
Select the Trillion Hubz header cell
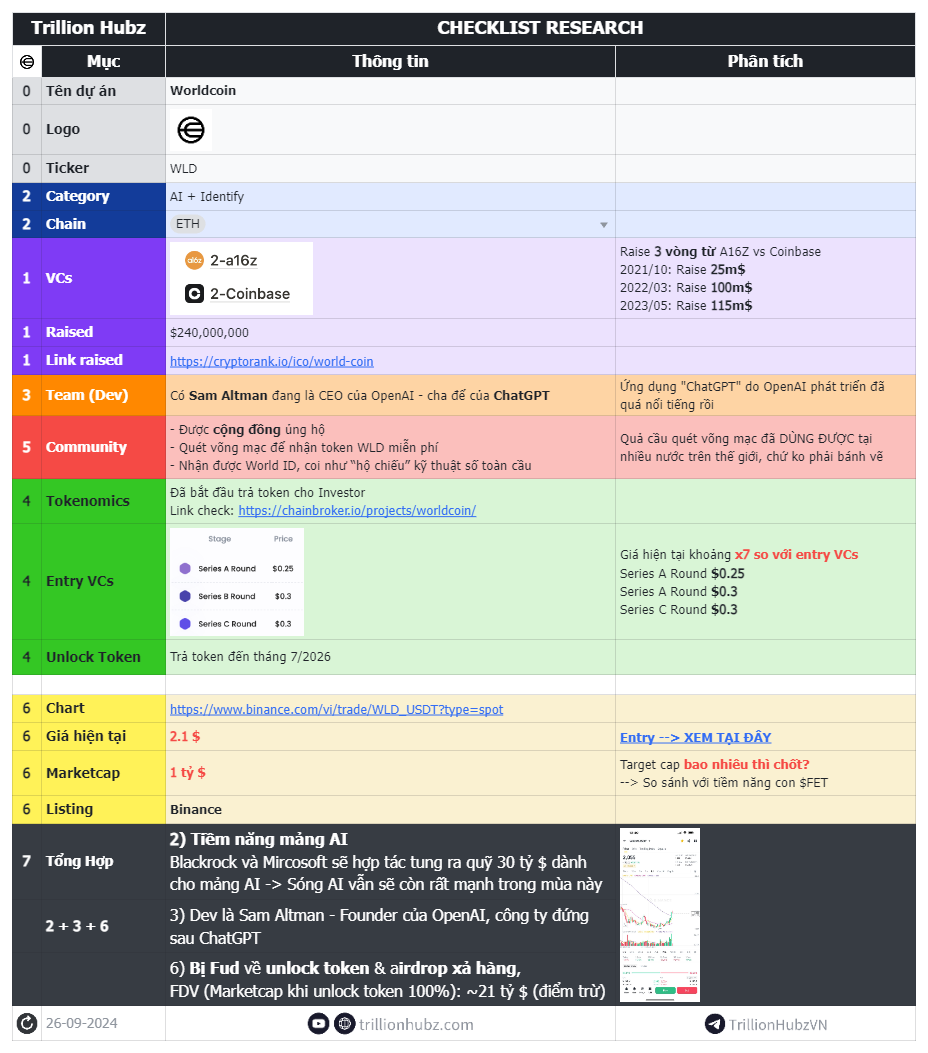[x=89, y=28]
